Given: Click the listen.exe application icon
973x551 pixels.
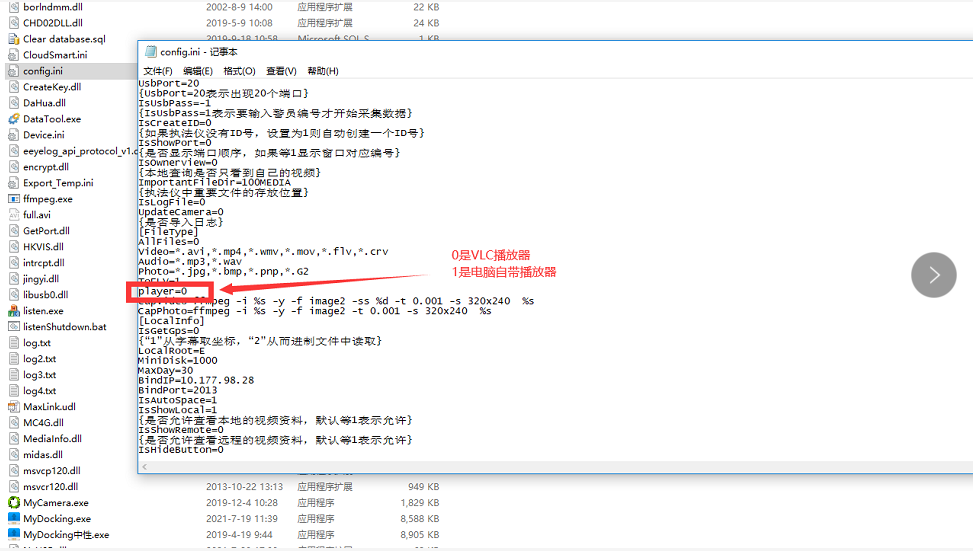Looking at the screenshot, I should pyautogui.click(x=14, y=311).
